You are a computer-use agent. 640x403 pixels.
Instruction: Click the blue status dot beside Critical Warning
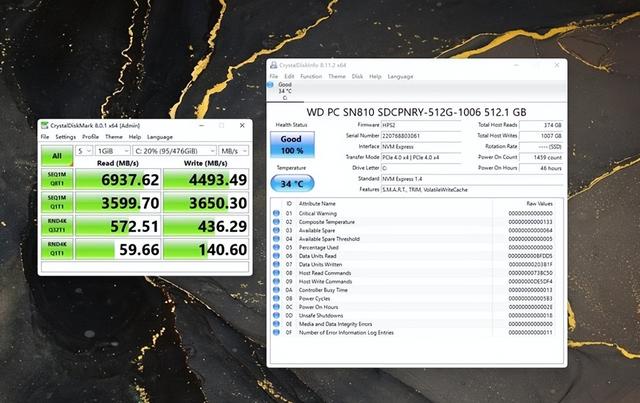pos(275,213)
